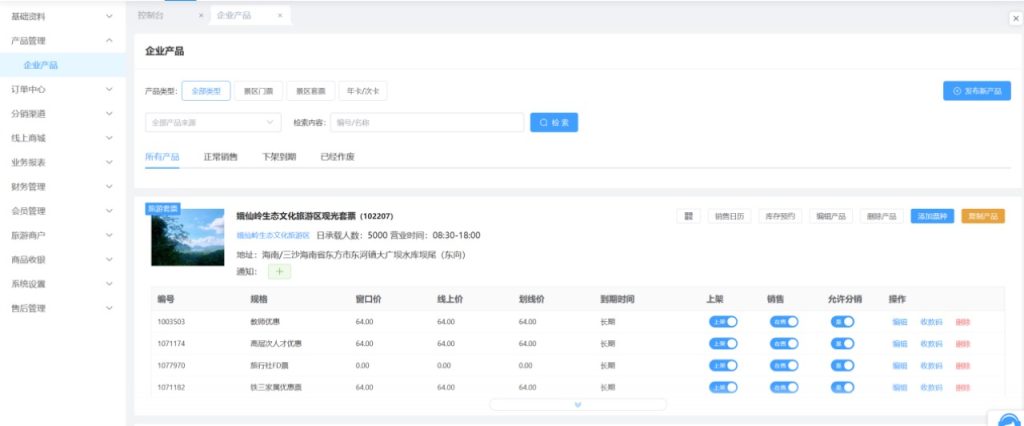The image size is (1024, 426).
Task: Expand the 会员管理 sidebar menu
Action: (63, 211)
